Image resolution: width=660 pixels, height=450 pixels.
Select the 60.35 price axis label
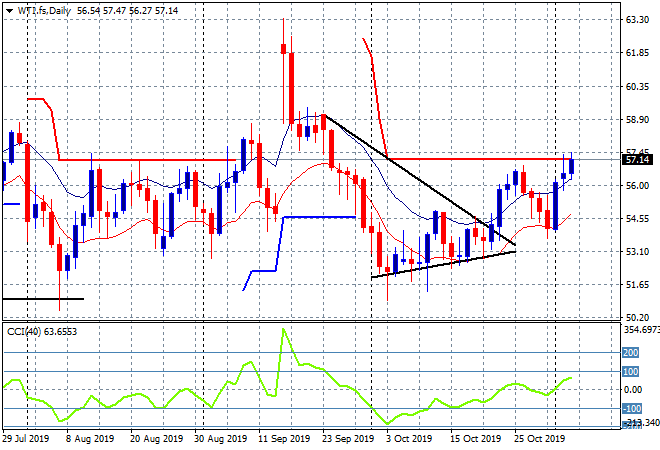pos(637,87)
